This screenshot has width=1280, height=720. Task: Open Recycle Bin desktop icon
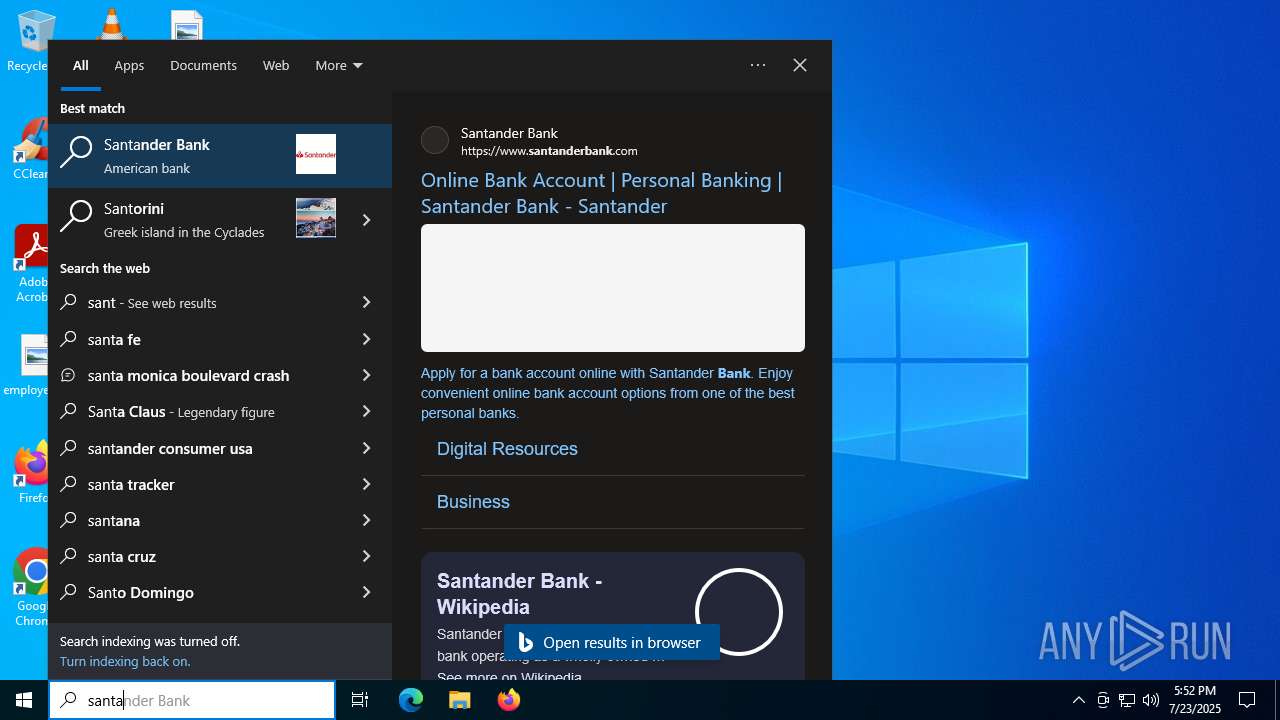pos(33,40)
